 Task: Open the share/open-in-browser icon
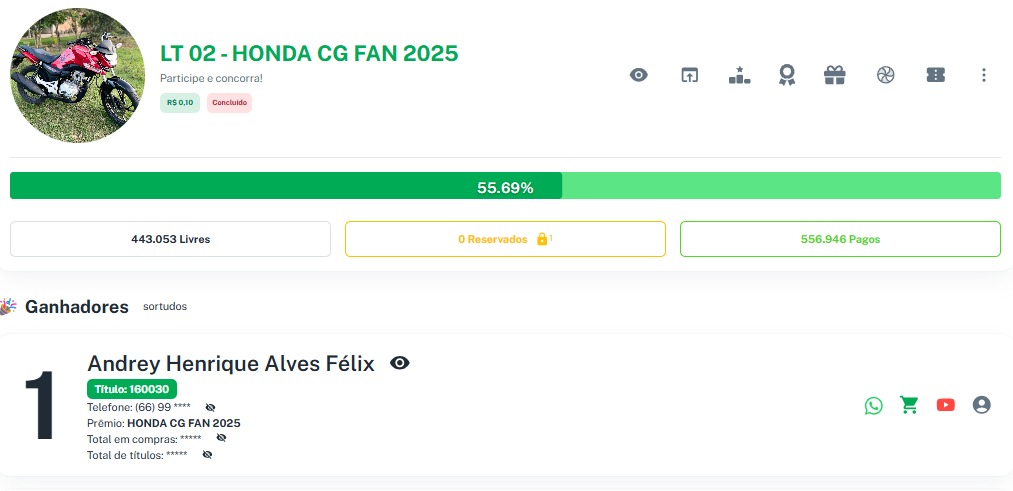(689, 75)
